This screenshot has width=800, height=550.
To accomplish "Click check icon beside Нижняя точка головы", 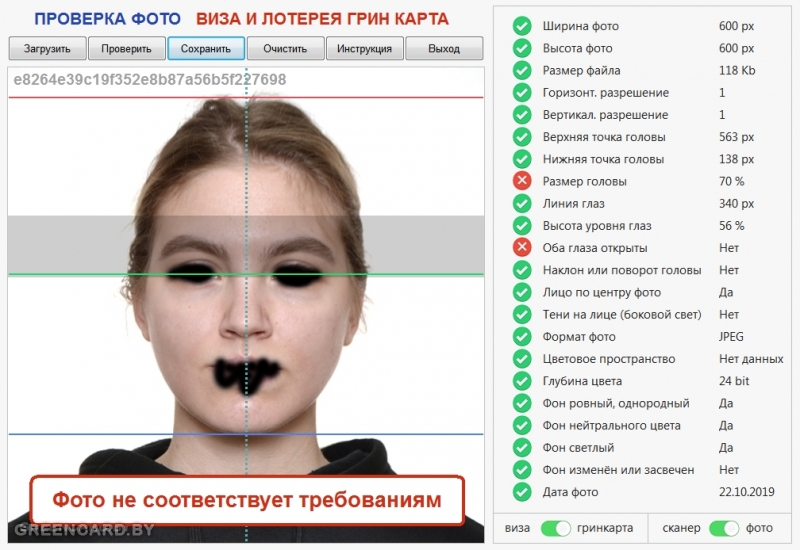I will [522, 159].
